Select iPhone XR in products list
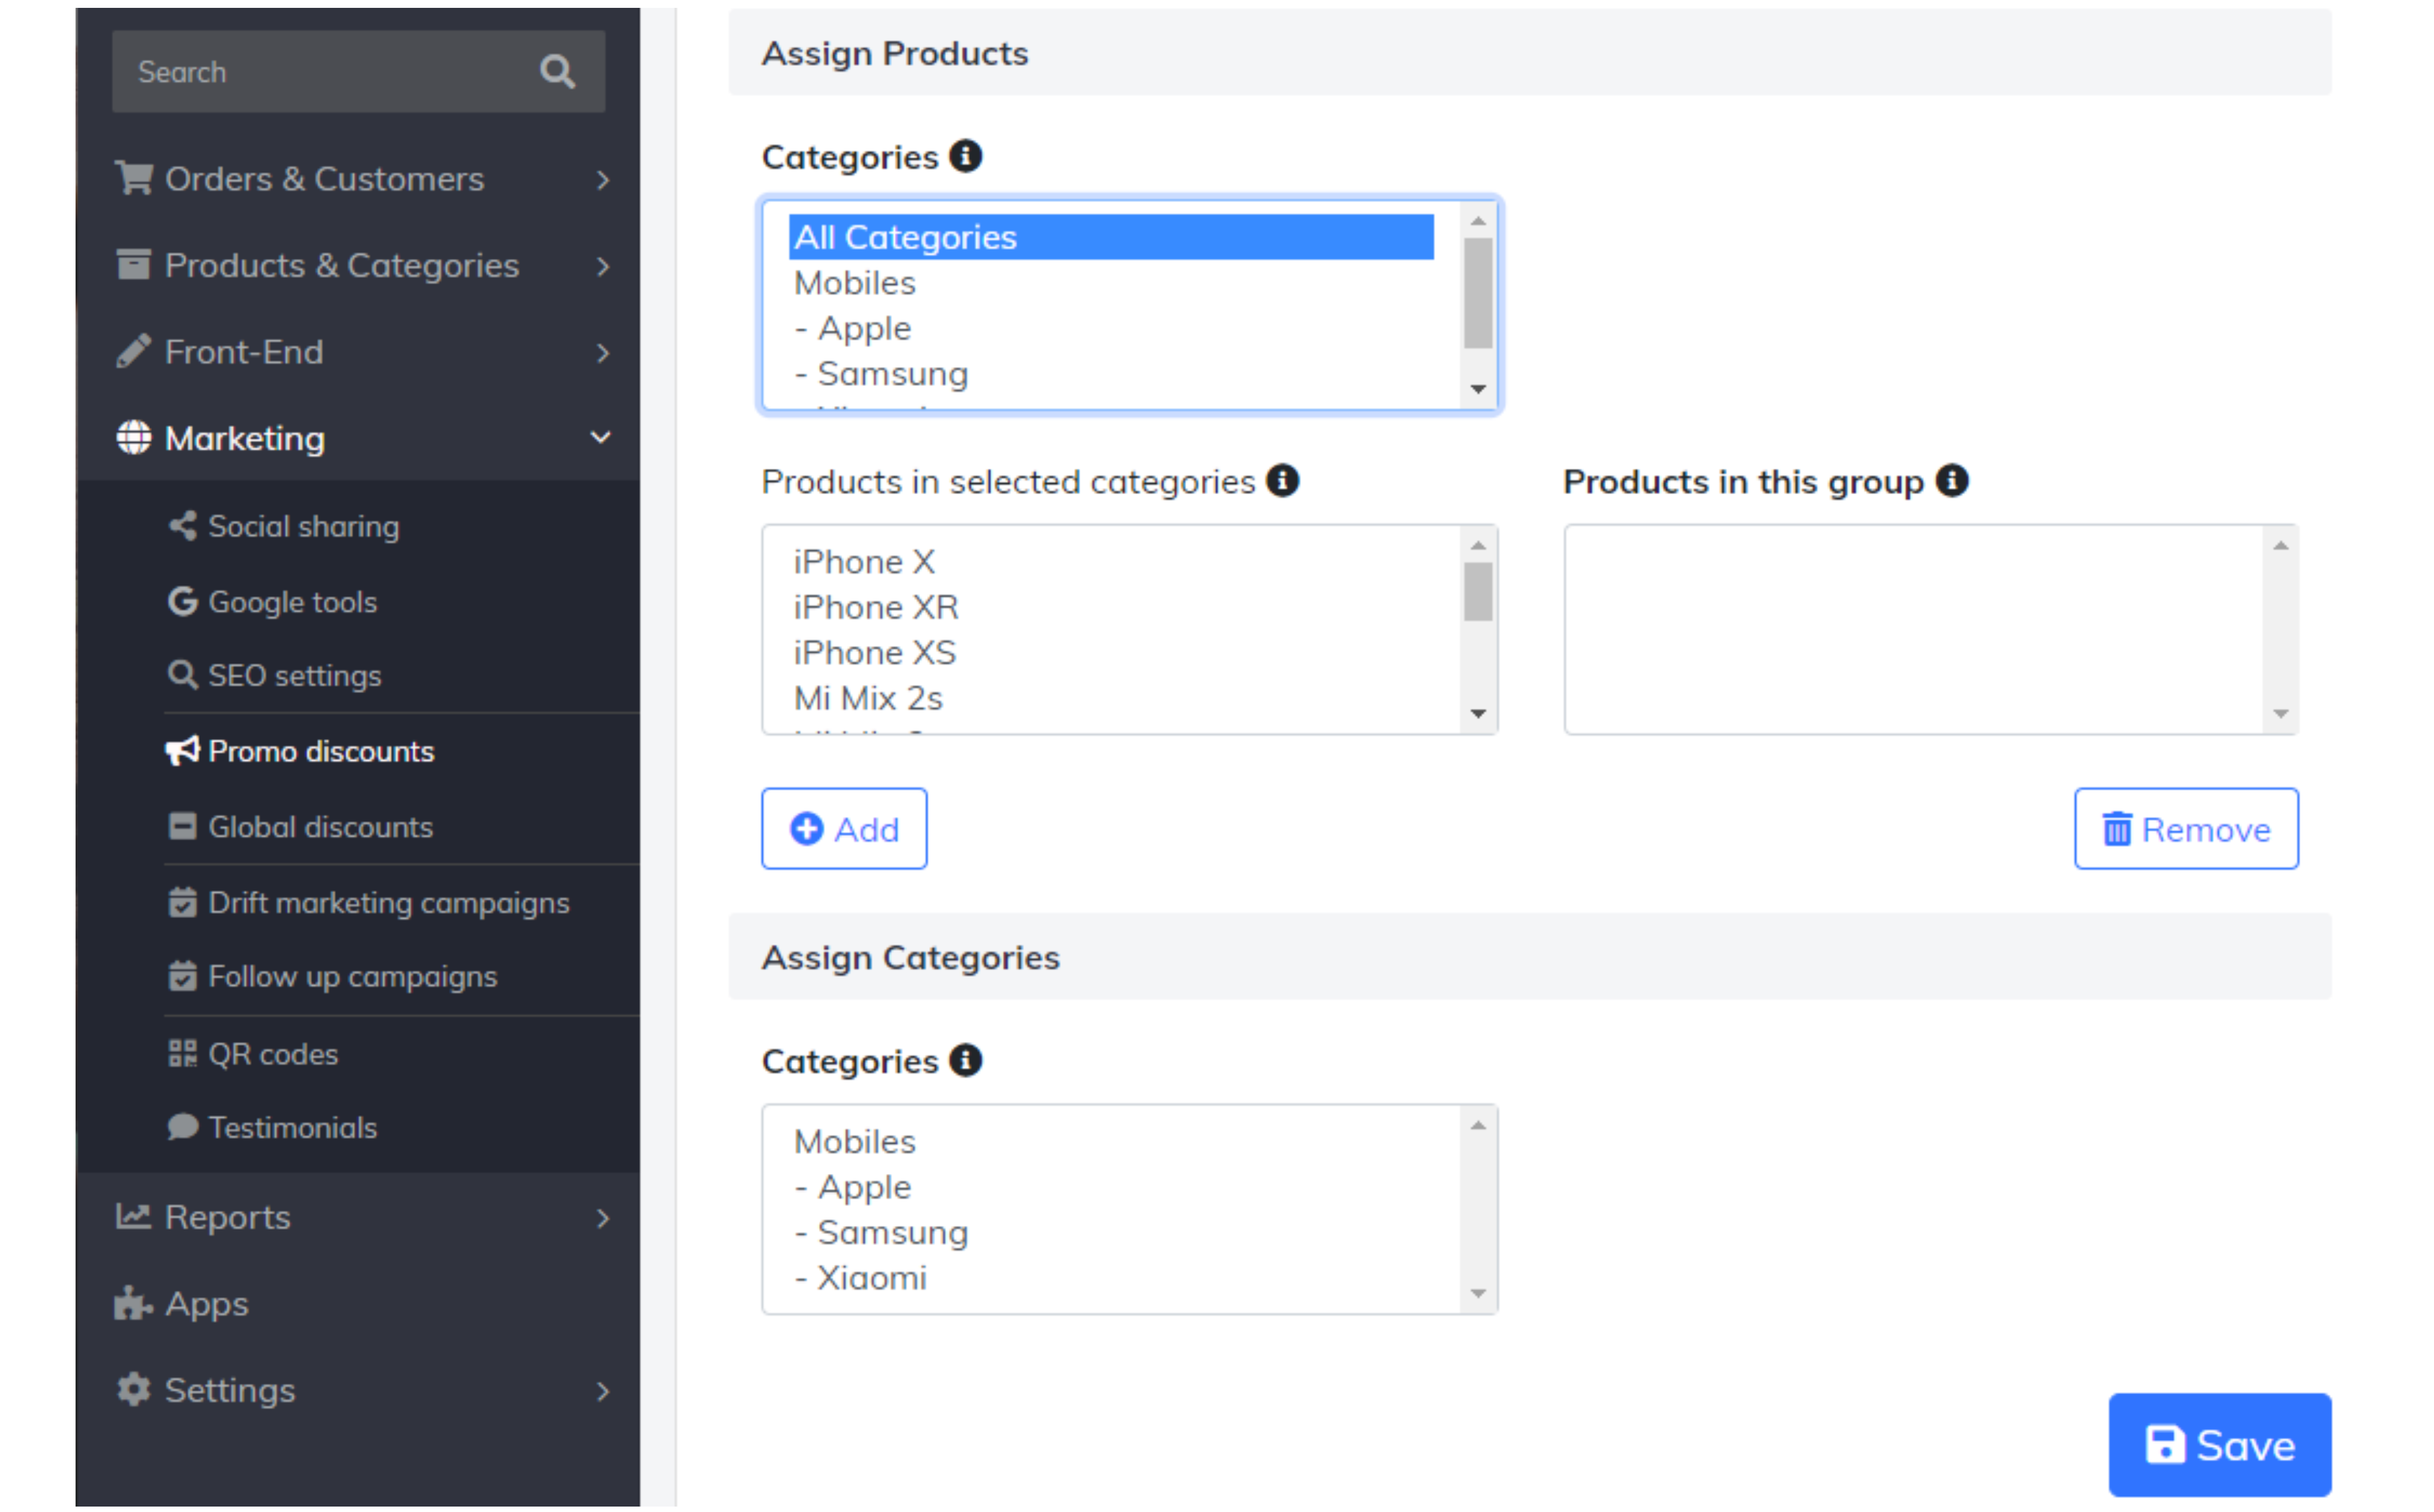Screen dimensions: 2434x1512 876,607
